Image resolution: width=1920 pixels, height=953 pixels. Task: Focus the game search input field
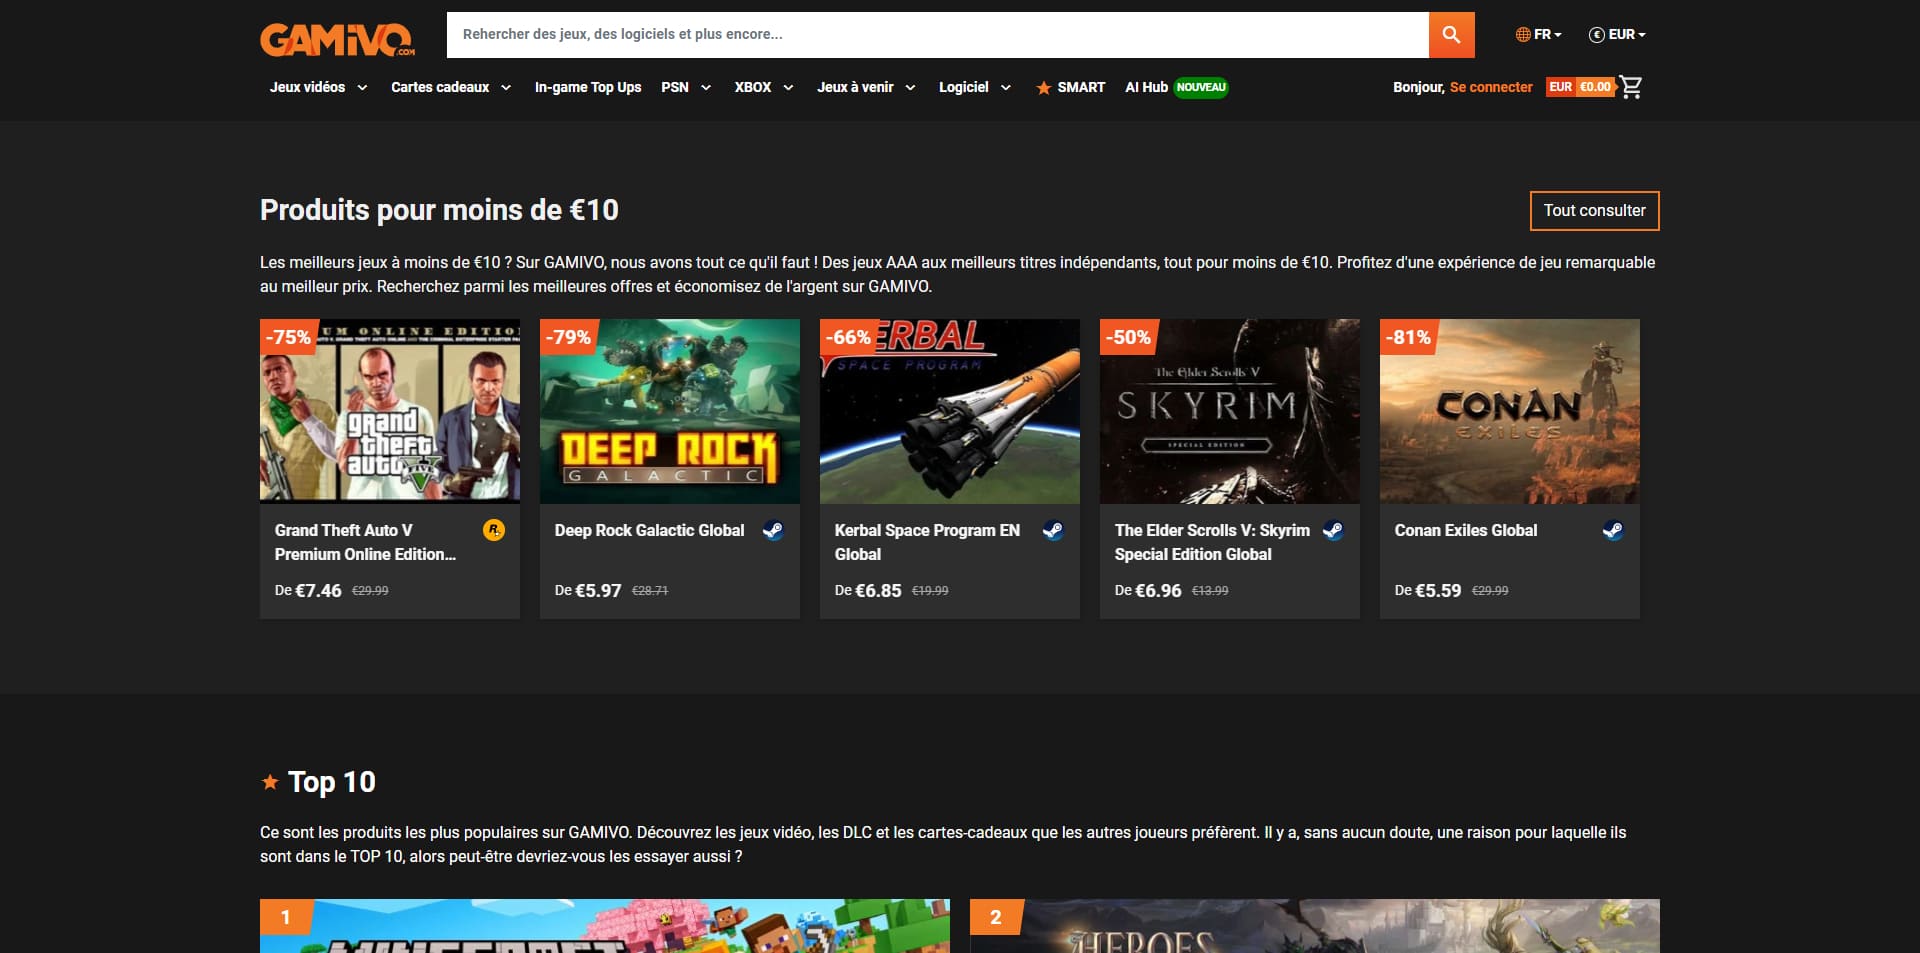pos(938,35)
